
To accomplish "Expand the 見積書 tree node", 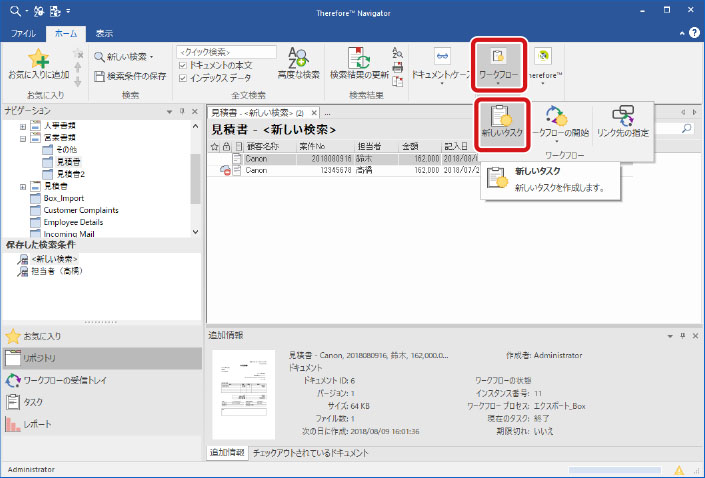I will click(x=23, y=186).
